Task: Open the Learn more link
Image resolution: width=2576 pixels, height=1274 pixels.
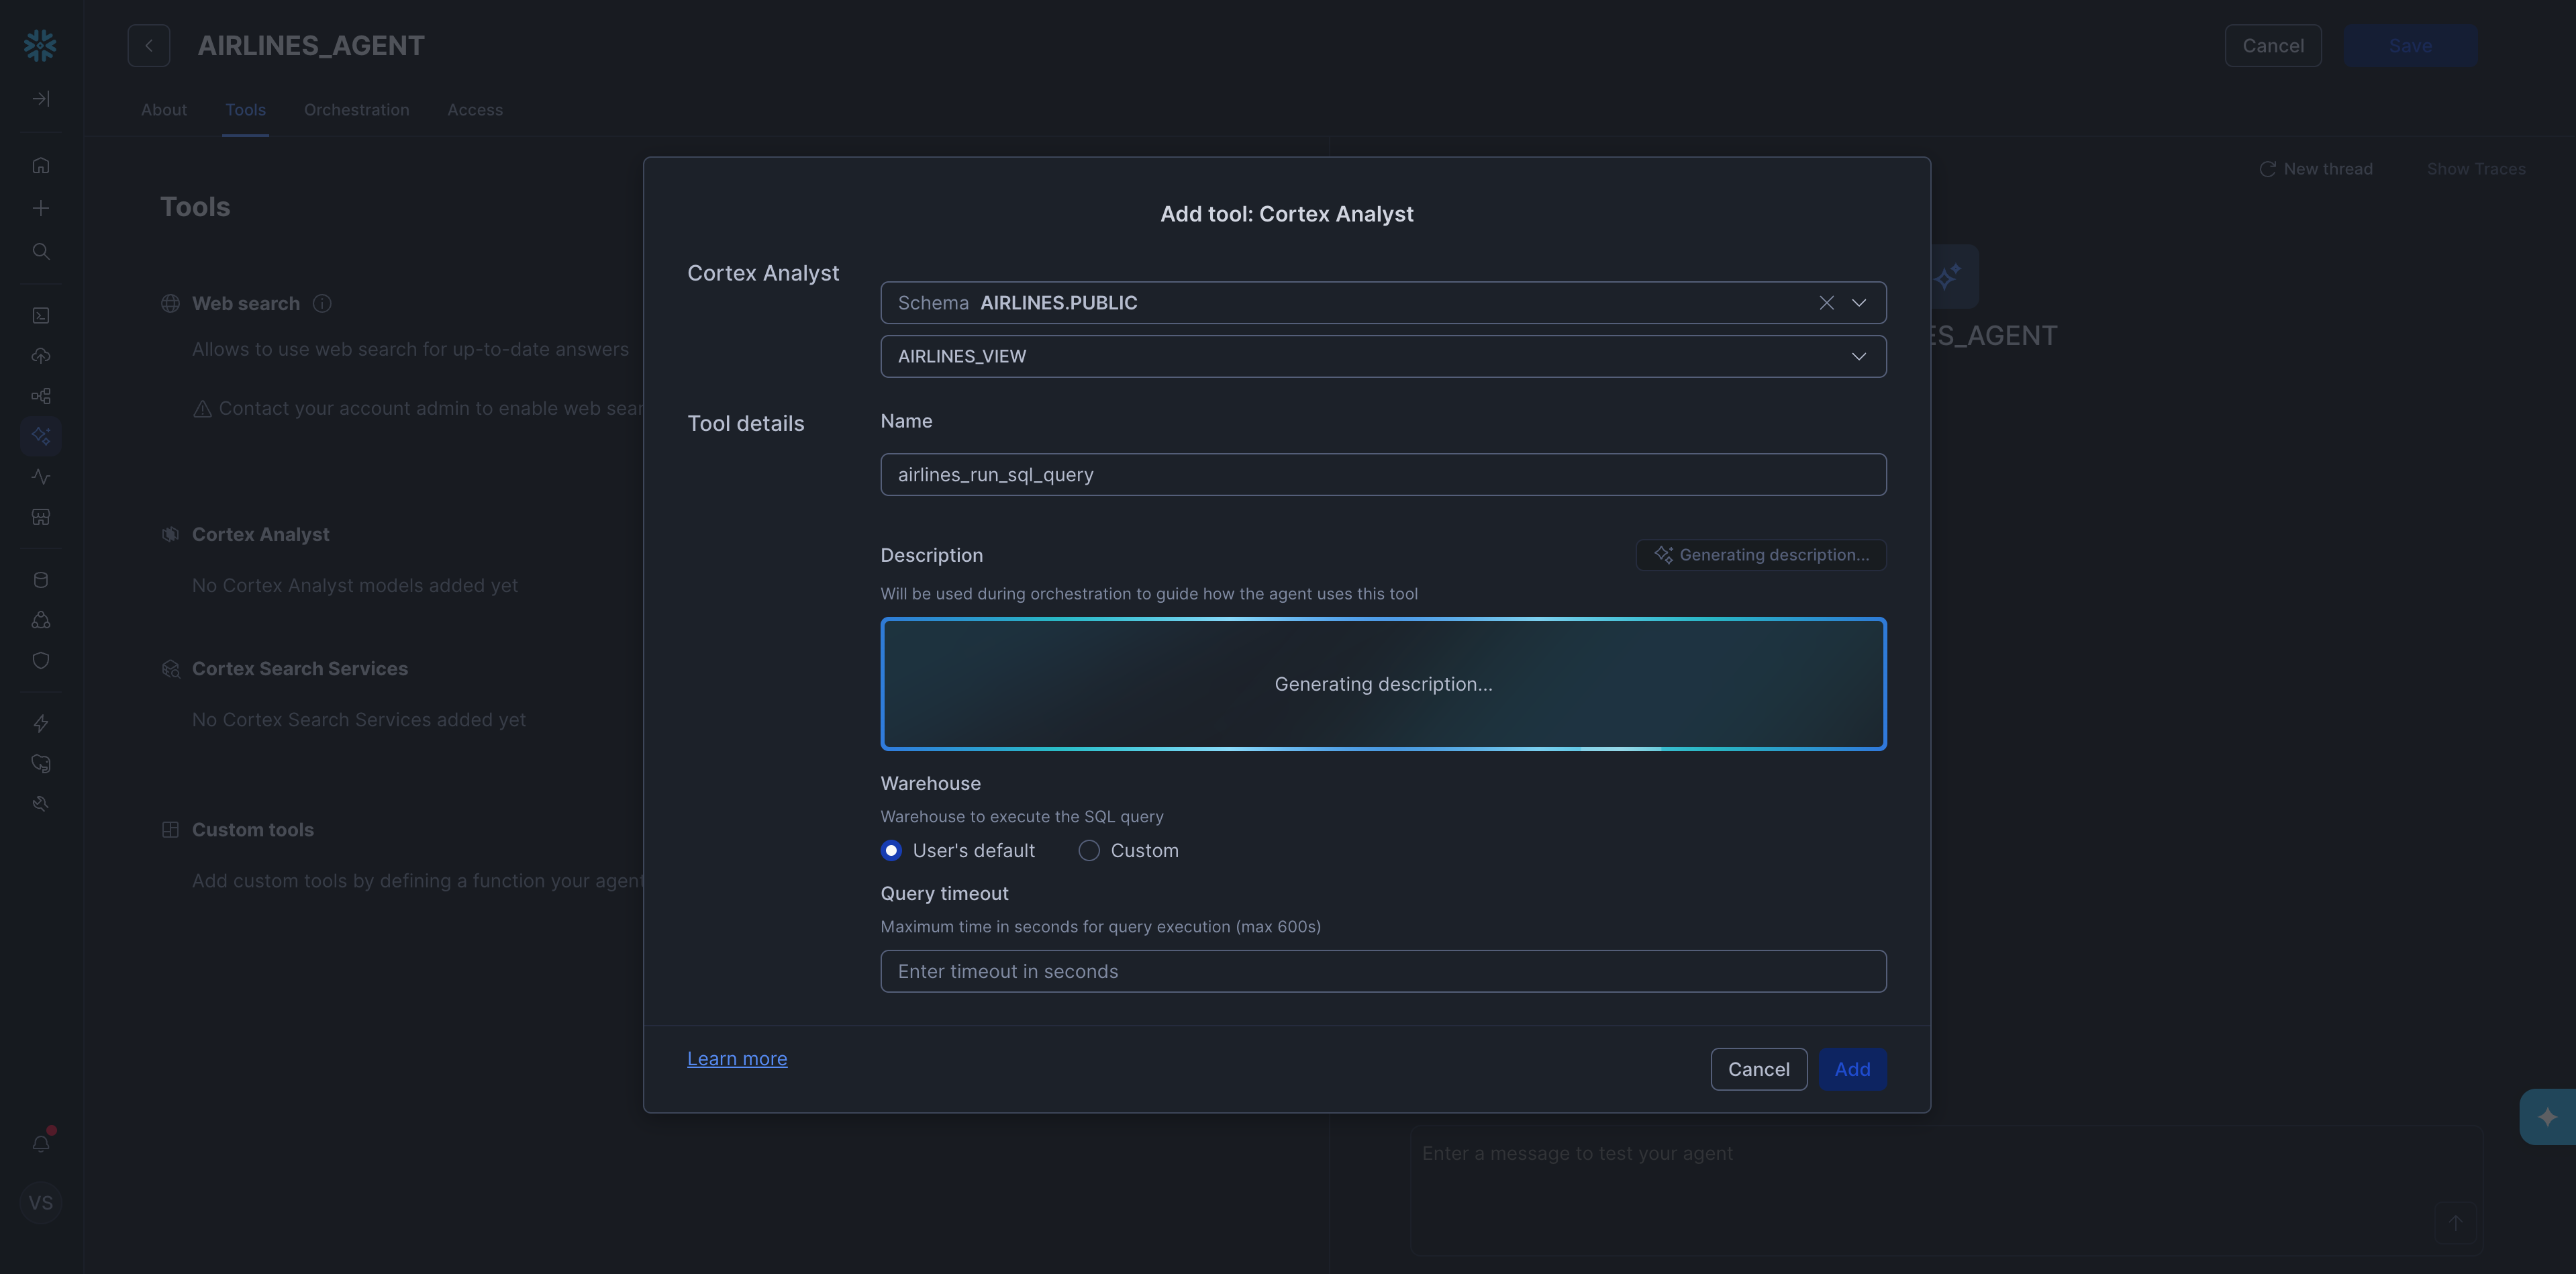Action: (x=736, y=1059)
